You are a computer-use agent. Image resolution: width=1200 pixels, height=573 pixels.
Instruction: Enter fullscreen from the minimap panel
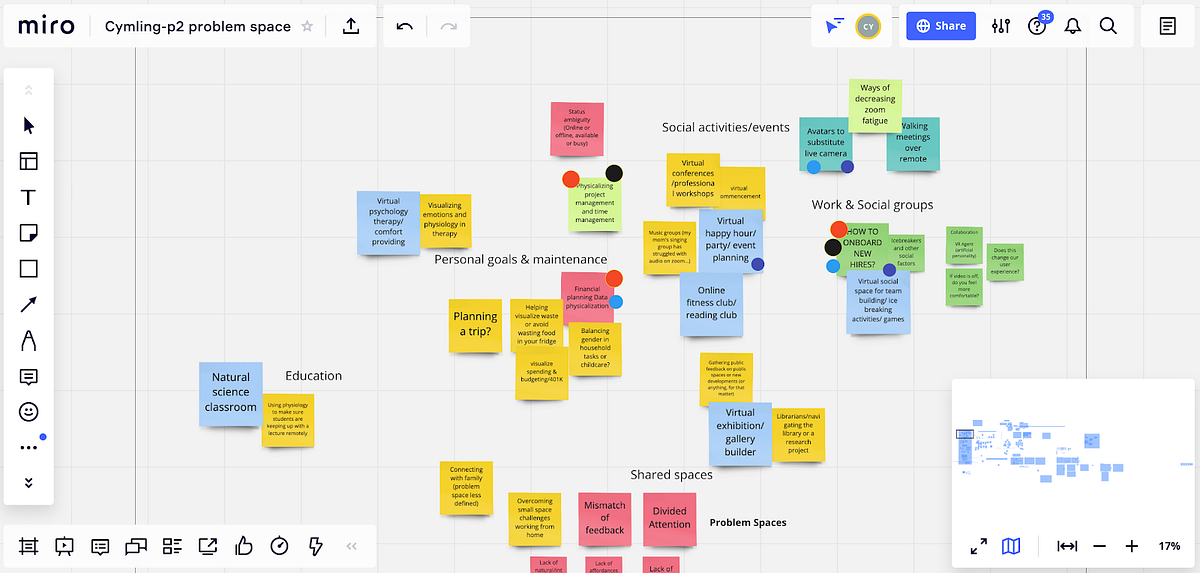tap(979, 546)
